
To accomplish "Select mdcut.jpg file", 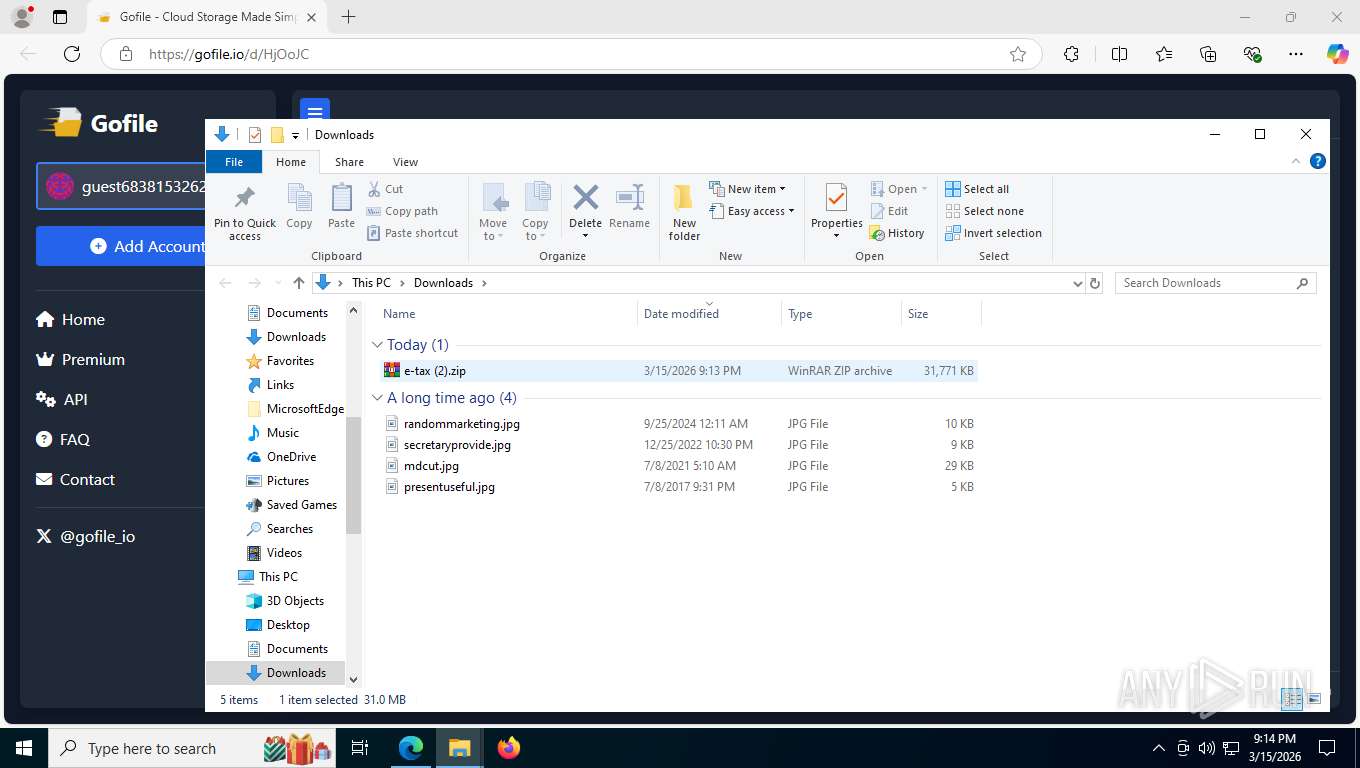I will click(679, 466).
